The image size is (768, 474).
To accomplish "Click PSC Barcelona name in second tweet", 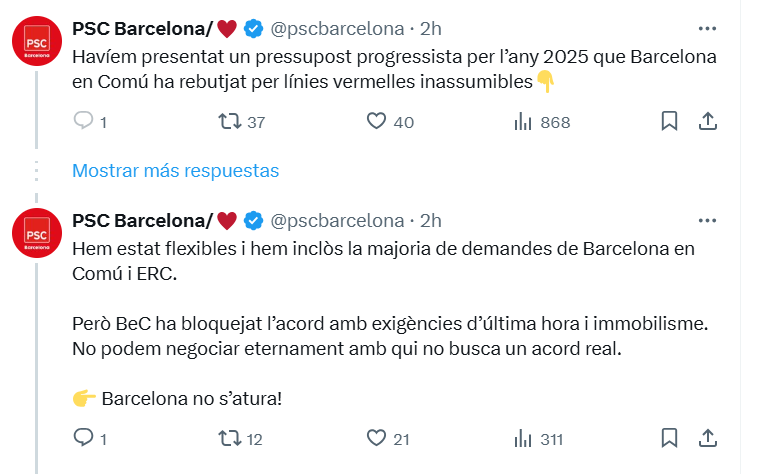I will 140,220.
